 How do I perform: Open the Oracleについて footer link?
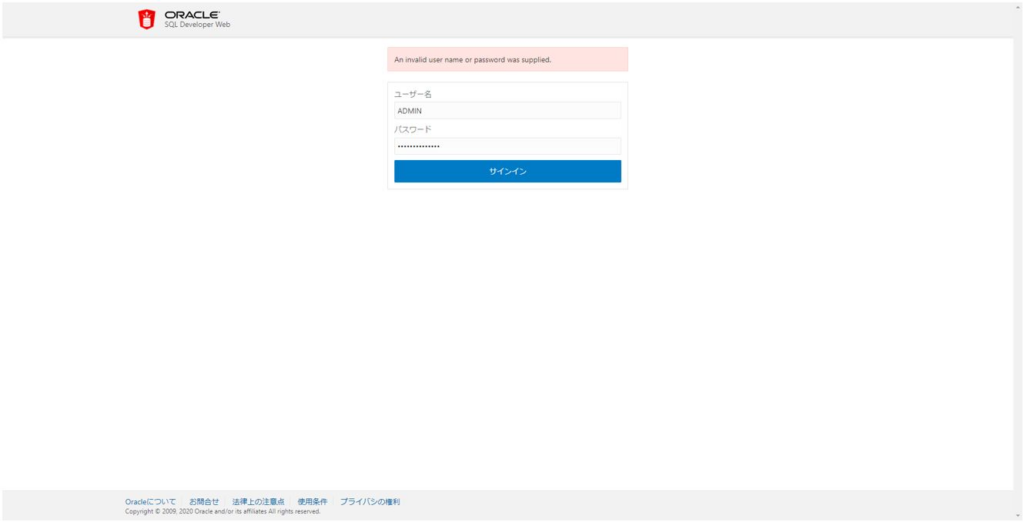[x=150, y=501]
